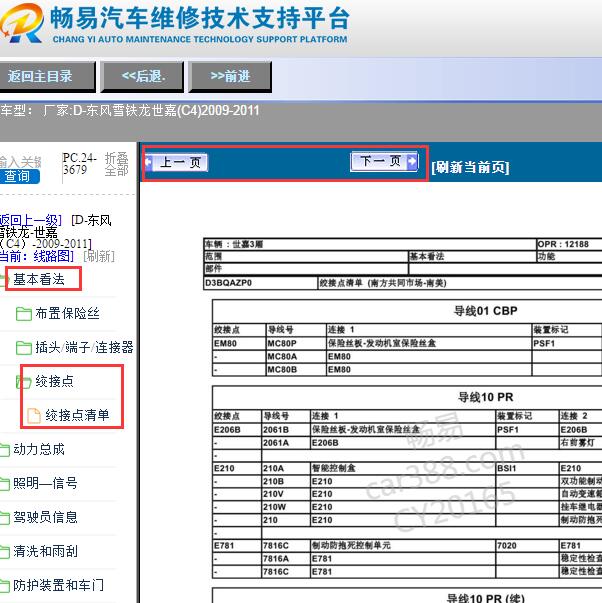Expand the 动力总成 category
This screenshot has height=603, width=602.
(x=39, y=449)
